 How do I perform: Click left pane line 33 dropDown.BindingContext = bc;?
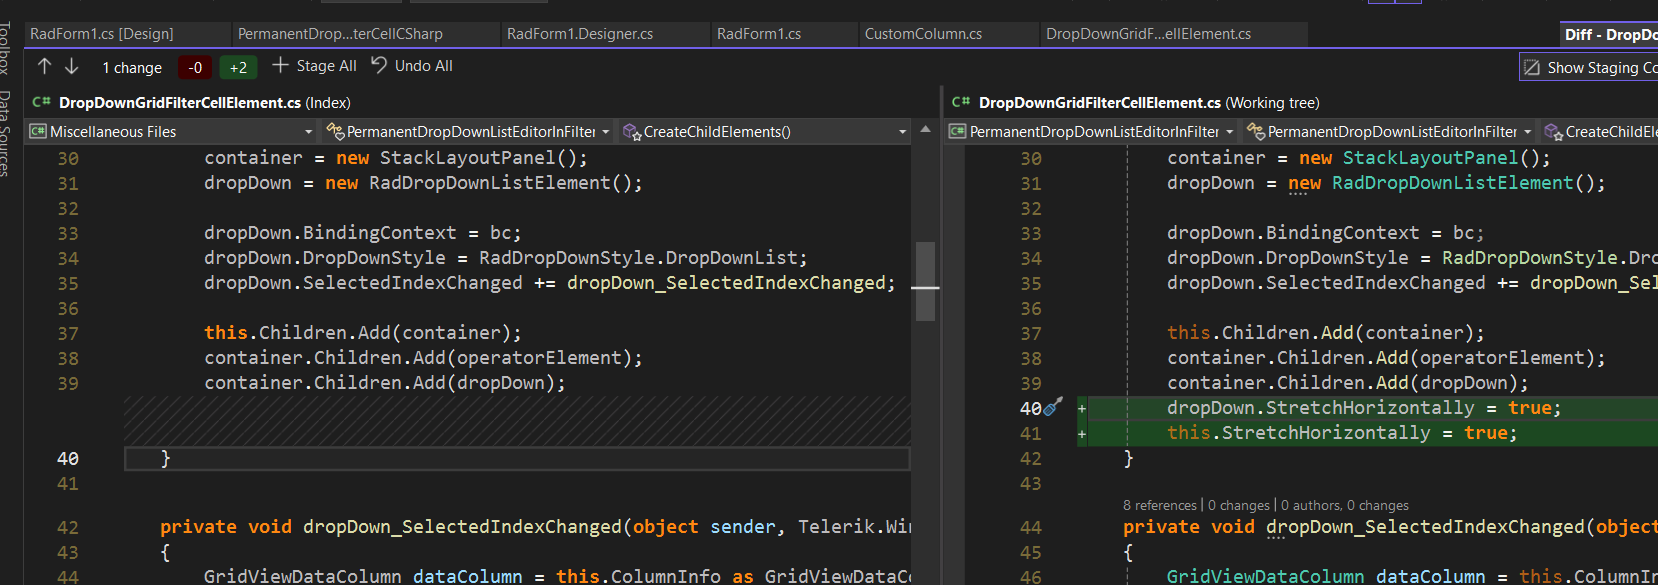[363, 234]
